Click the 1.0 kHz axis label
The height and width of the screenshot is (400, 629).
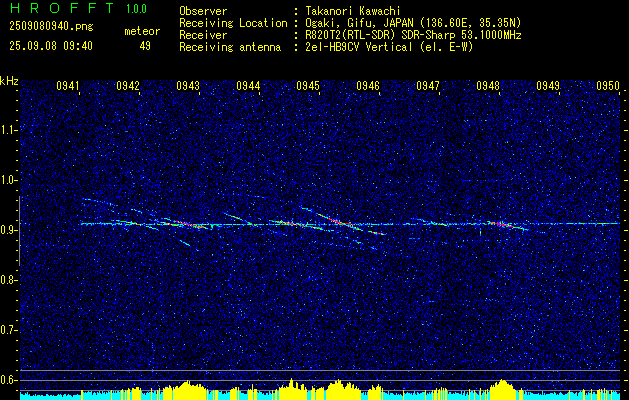9,180
